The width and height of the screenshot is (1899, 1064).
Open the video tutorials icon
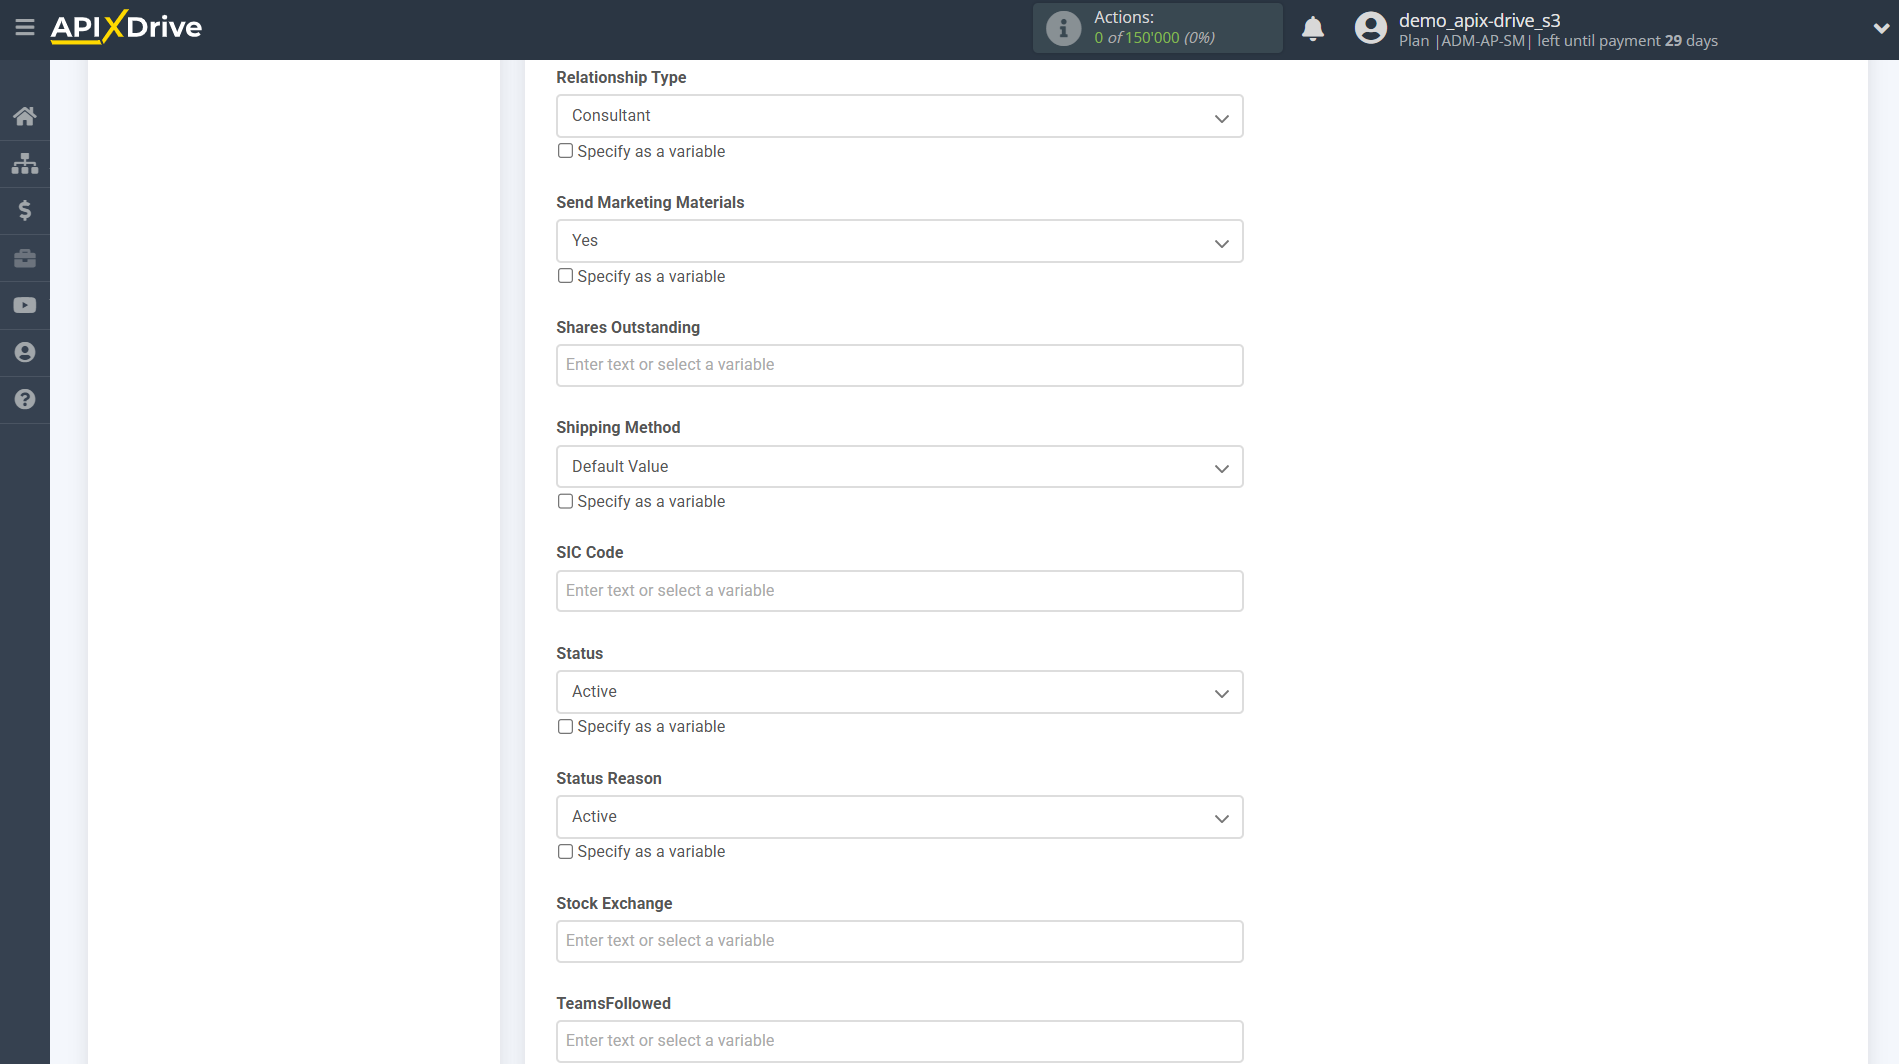[25, 305]
